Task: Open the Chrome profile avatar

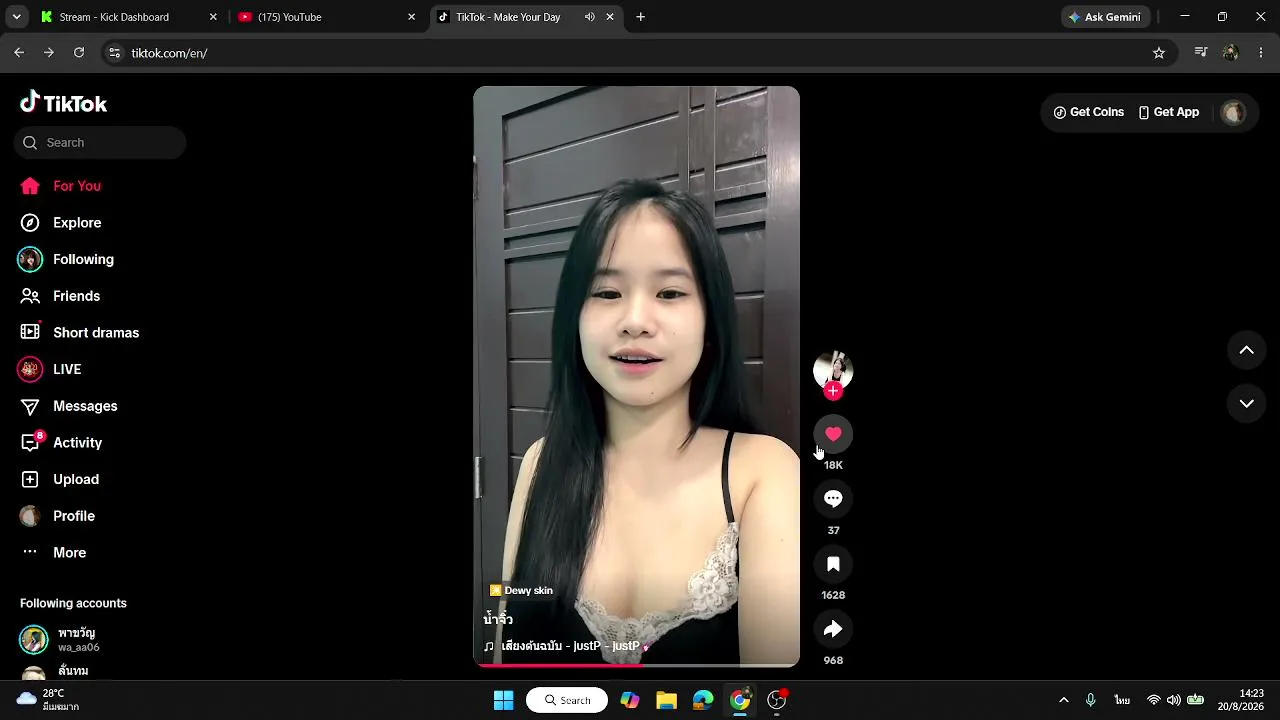Action: tap(1231, 53)
